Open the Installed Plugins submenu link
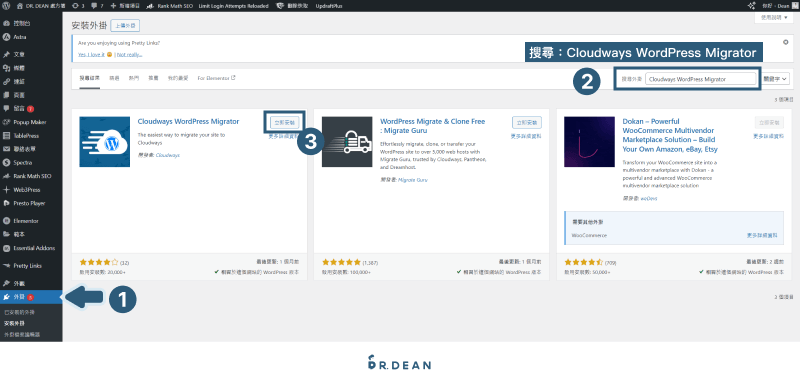Viewport: 800px width, 385px height. click(19, 312)
